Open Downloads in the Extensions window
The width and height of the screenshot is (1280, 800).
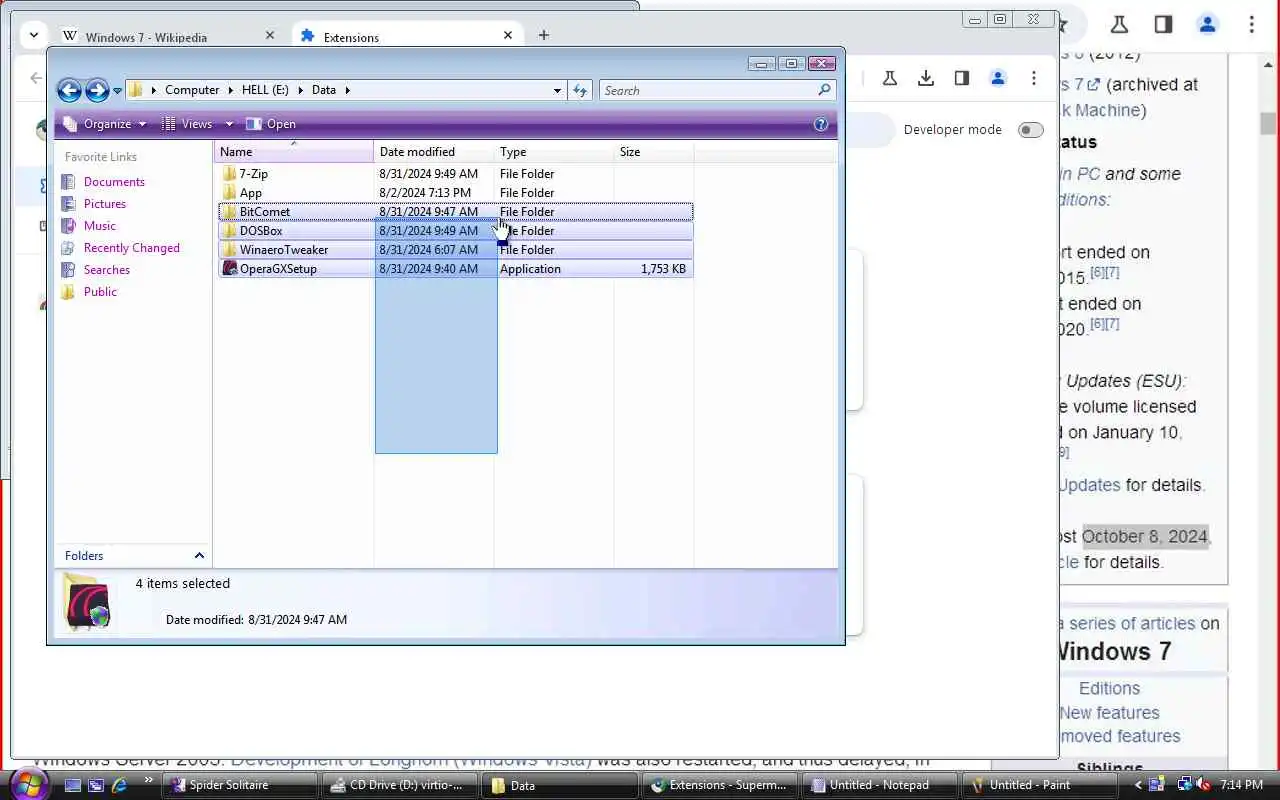[926, 78]
